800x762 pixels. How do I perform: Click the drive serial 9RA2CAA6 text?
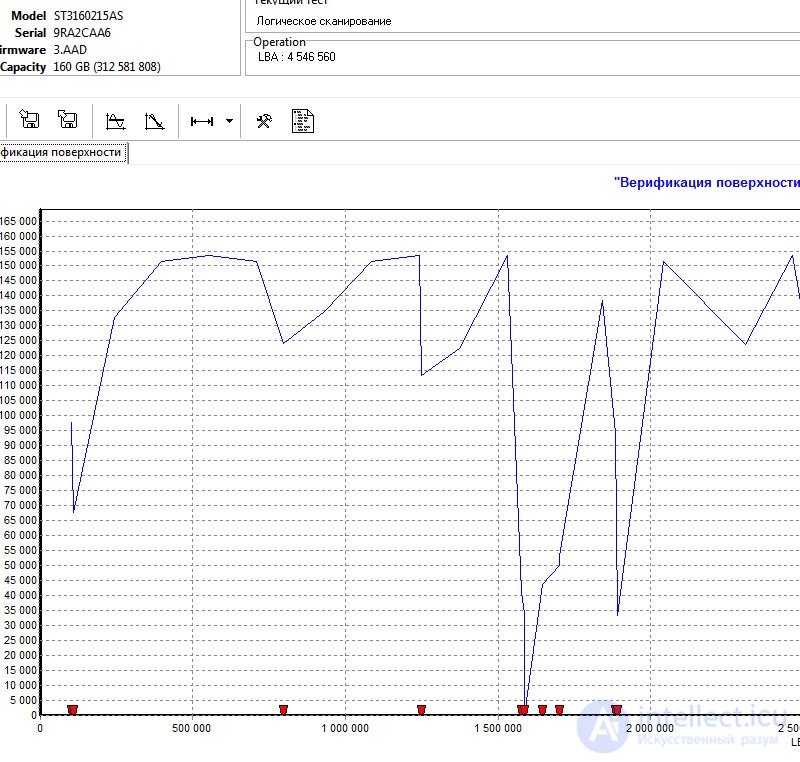[82, 33]
